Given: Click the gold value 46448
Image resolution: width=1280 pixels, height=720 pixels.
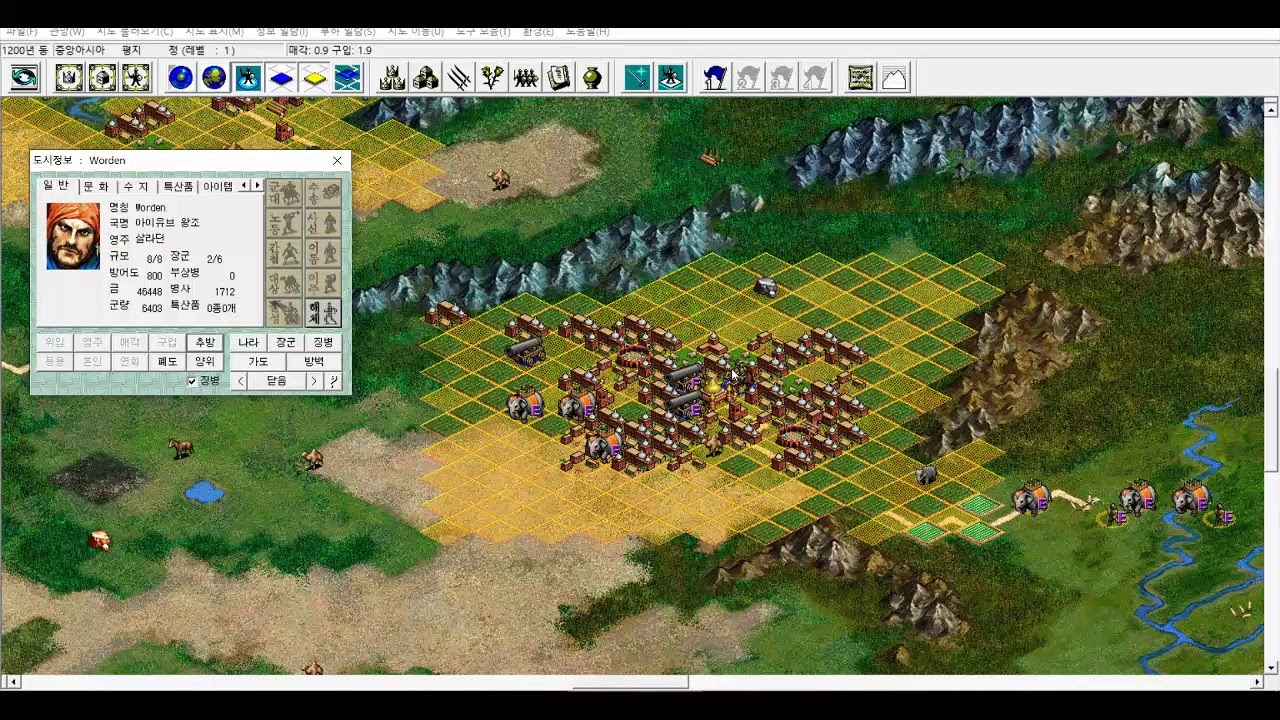Looking at the screenshot, I should click(149, 292).
